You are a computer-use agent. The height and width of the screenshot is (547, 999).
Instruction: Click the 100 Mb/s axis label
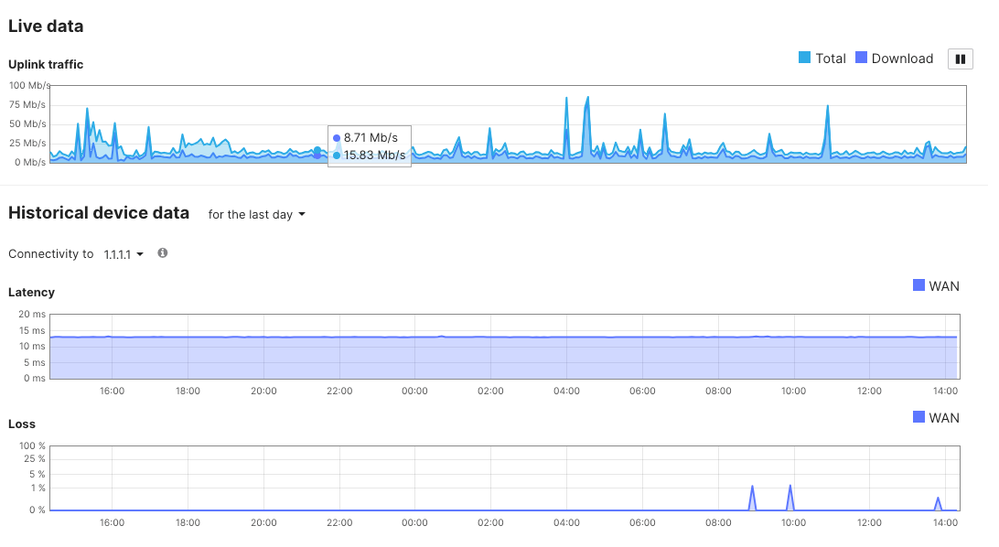coord(29,85)
